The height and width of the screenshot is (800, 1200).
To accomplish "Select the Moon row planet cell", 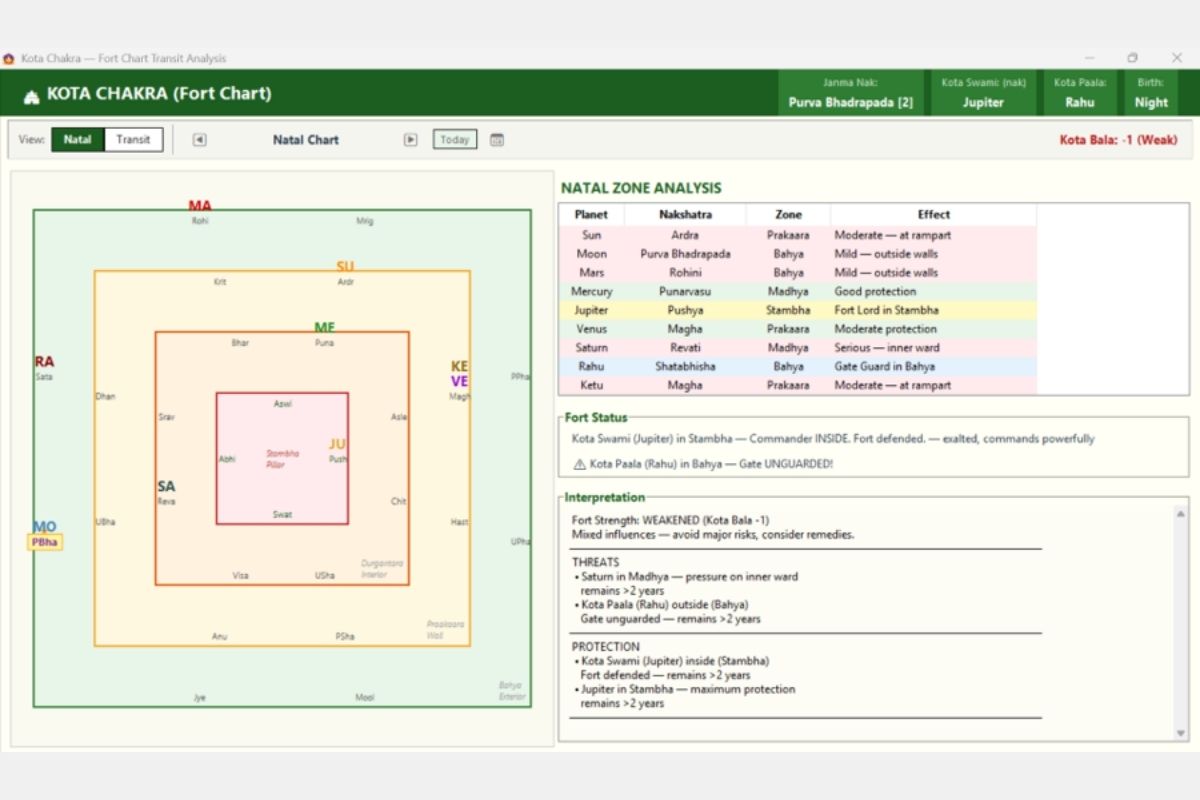I will tap(591, 254).
